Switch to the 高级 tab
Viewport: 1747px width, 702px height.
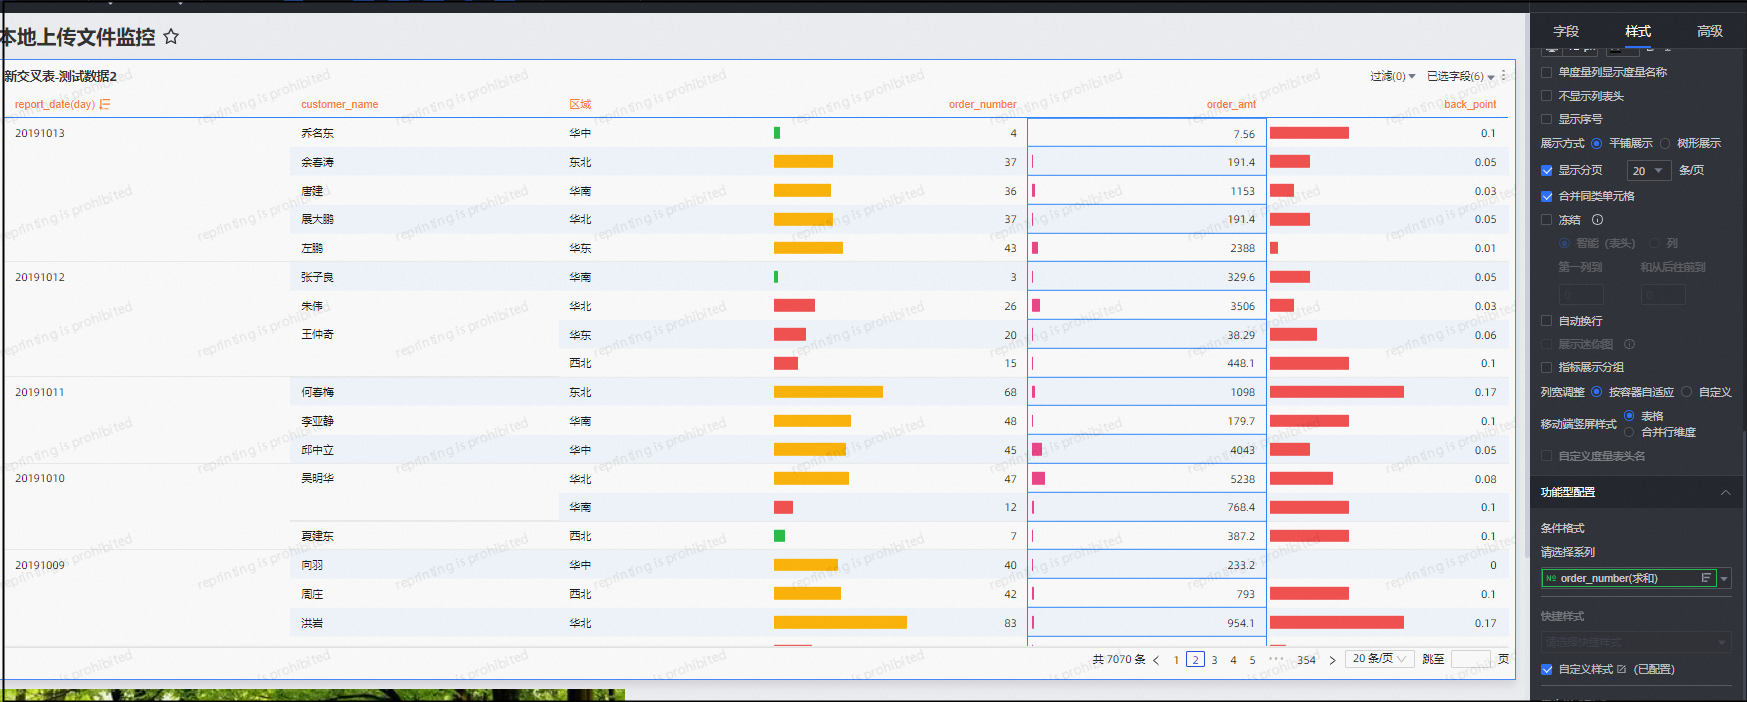(x=1710, y=31)
